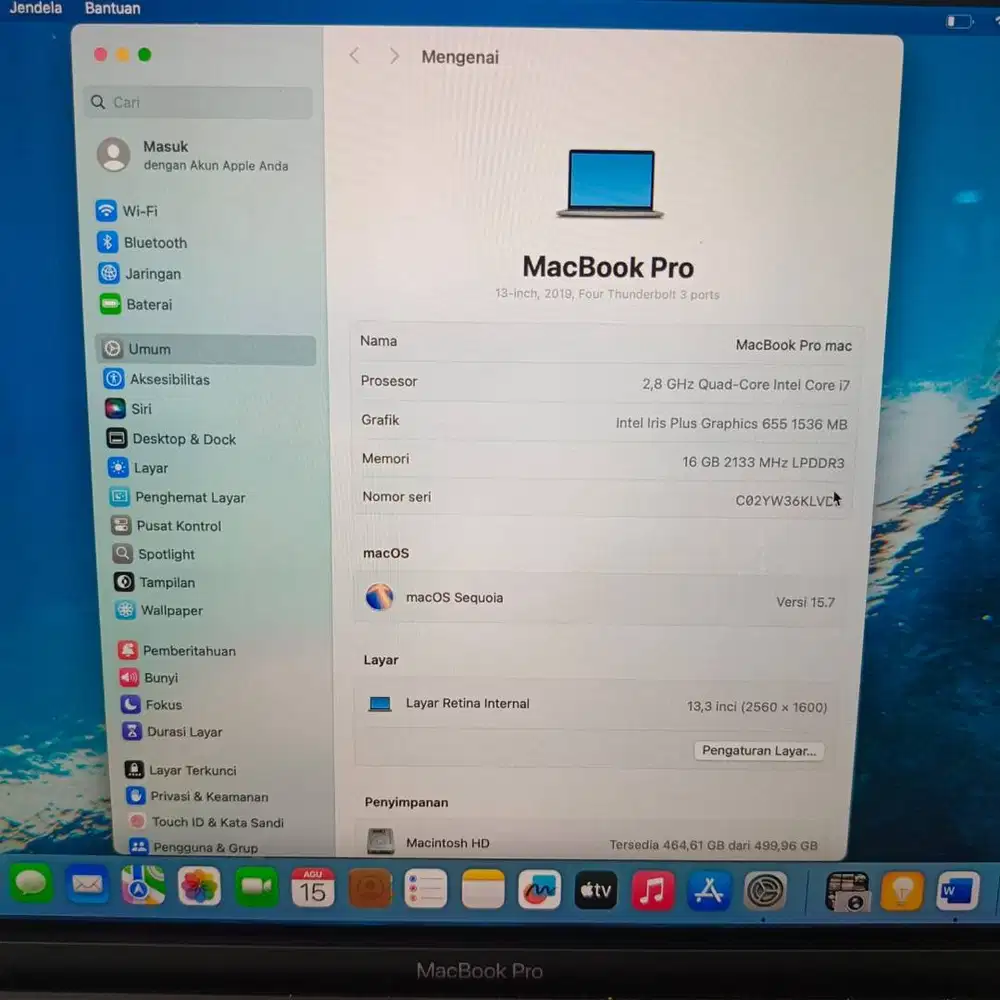The image size is (1000, 1000).
Task: Open Layar display settings in the sidebar
Action: (x=138, y=467)
